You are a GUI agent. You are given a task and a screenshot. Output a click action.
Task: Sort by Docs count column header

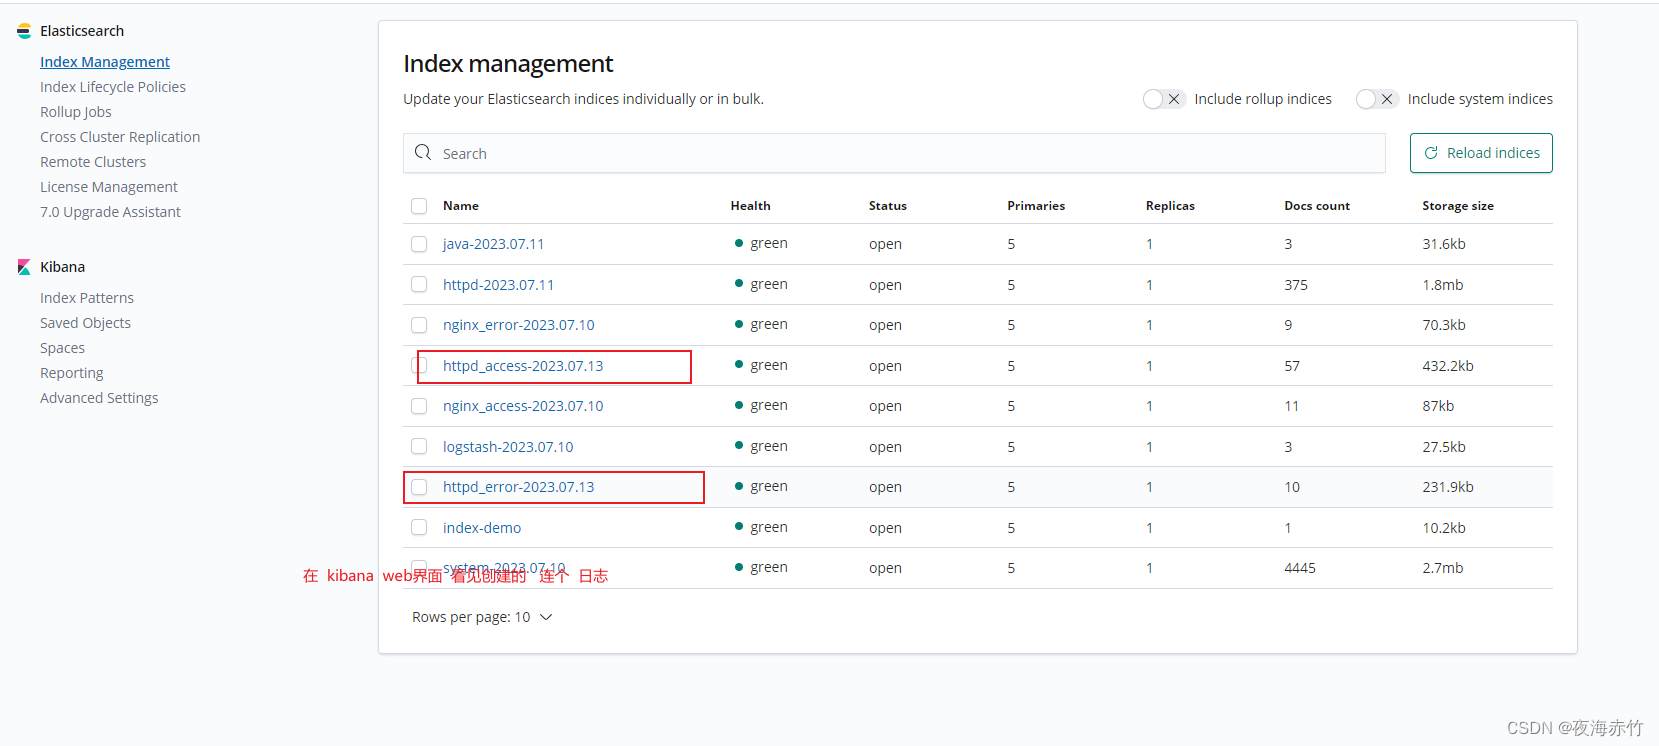(x=1317, y=206)
